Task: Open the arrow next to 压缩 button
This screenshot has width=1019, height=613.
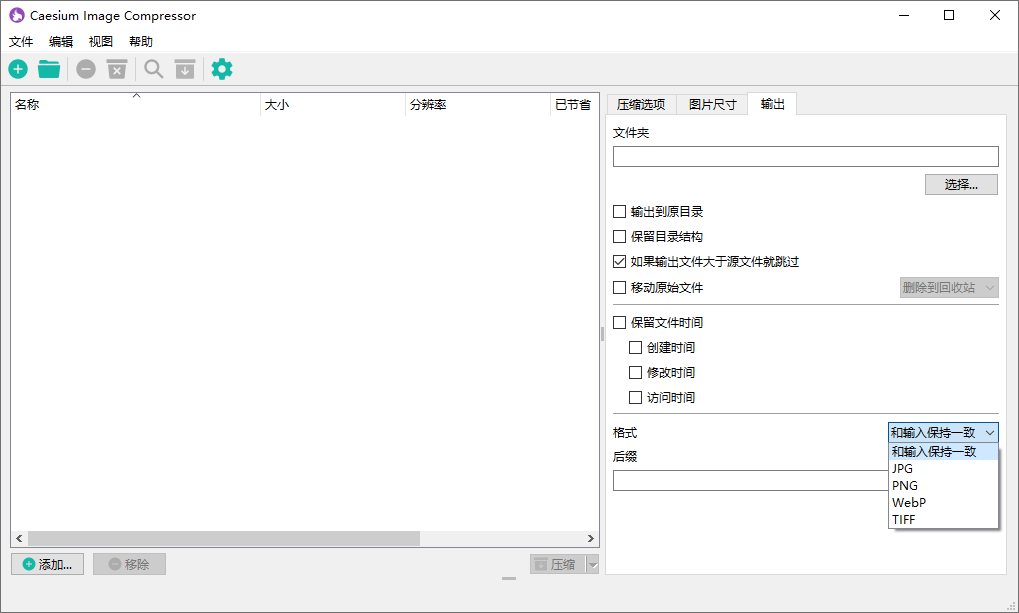Action: coord(593,564)
